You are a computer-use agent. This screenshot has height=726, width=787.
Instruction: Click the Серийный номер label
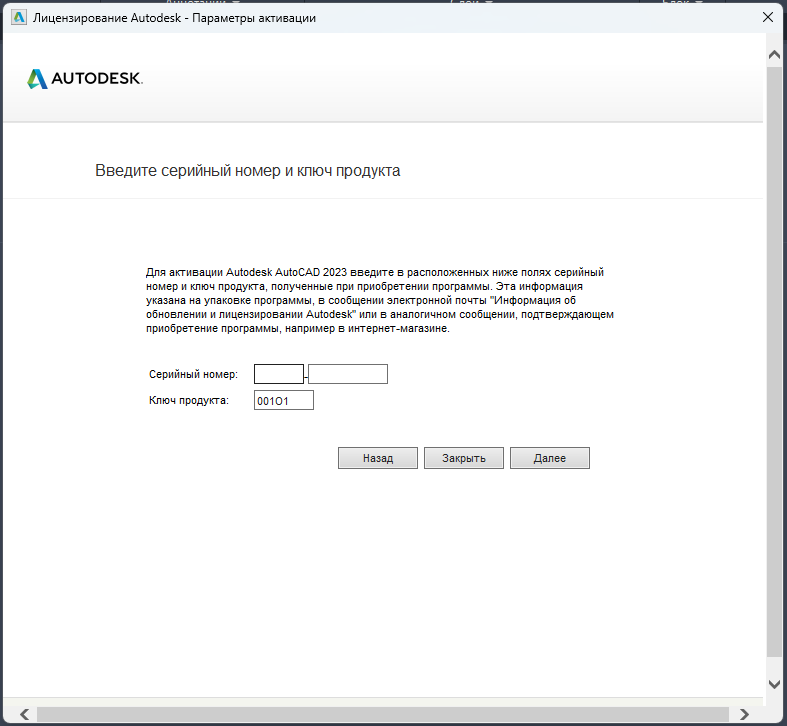(x=193, y=374)
